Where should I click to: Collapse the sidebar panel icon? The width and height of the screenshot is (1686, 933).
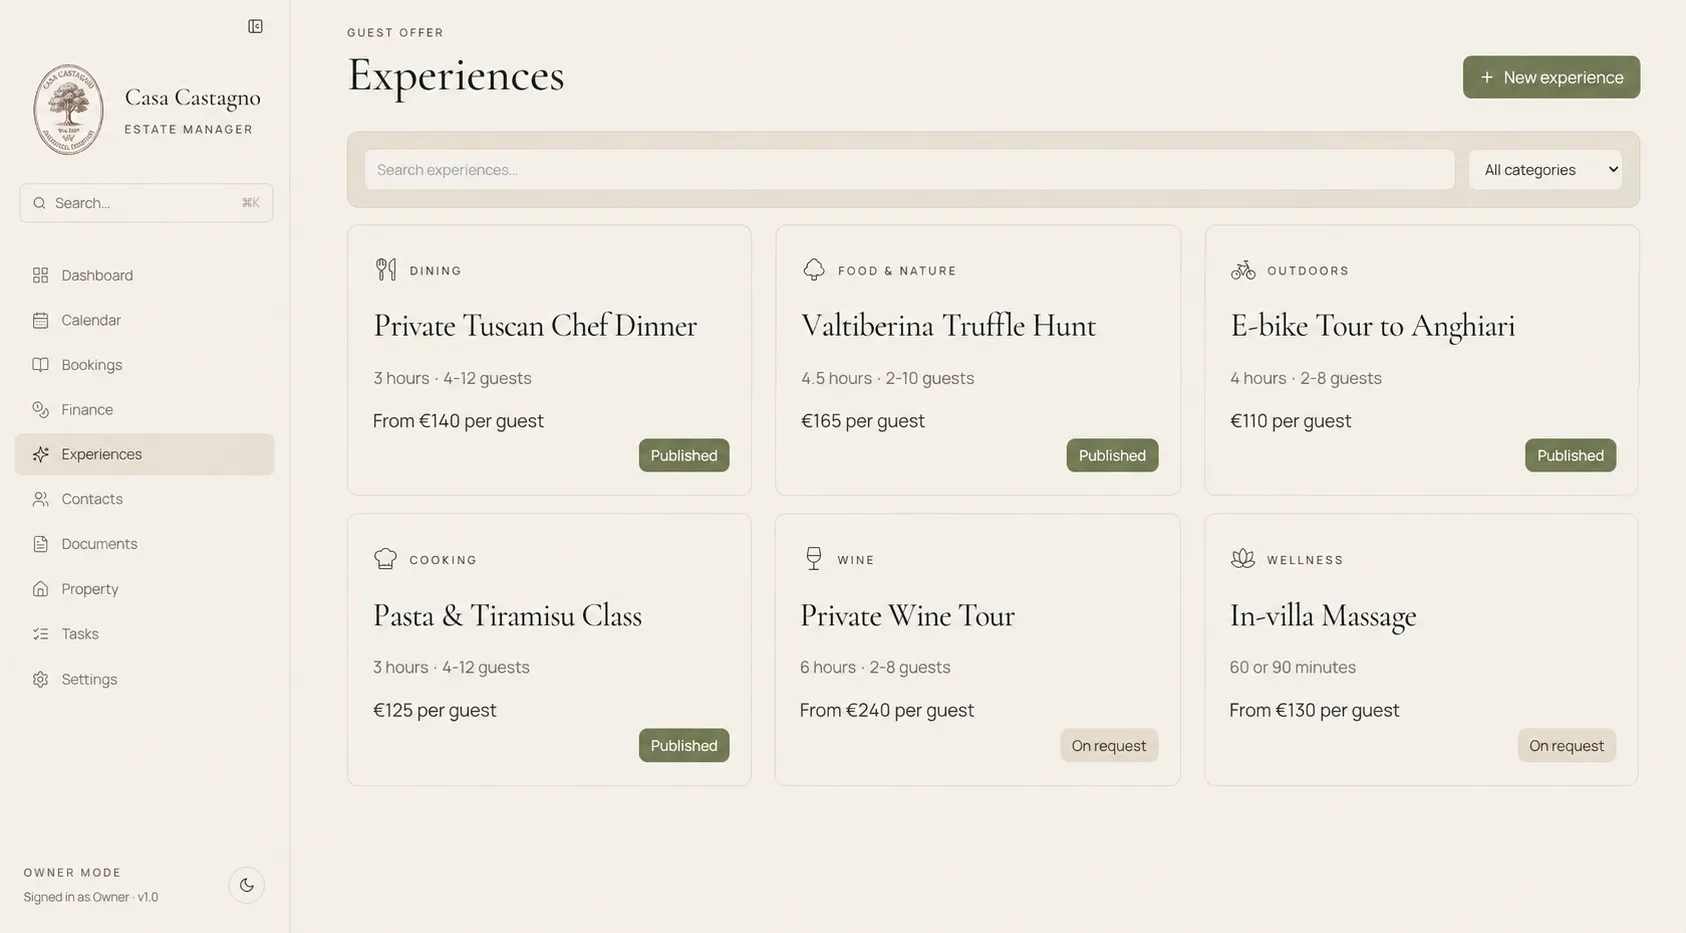[x=255, y=26]
